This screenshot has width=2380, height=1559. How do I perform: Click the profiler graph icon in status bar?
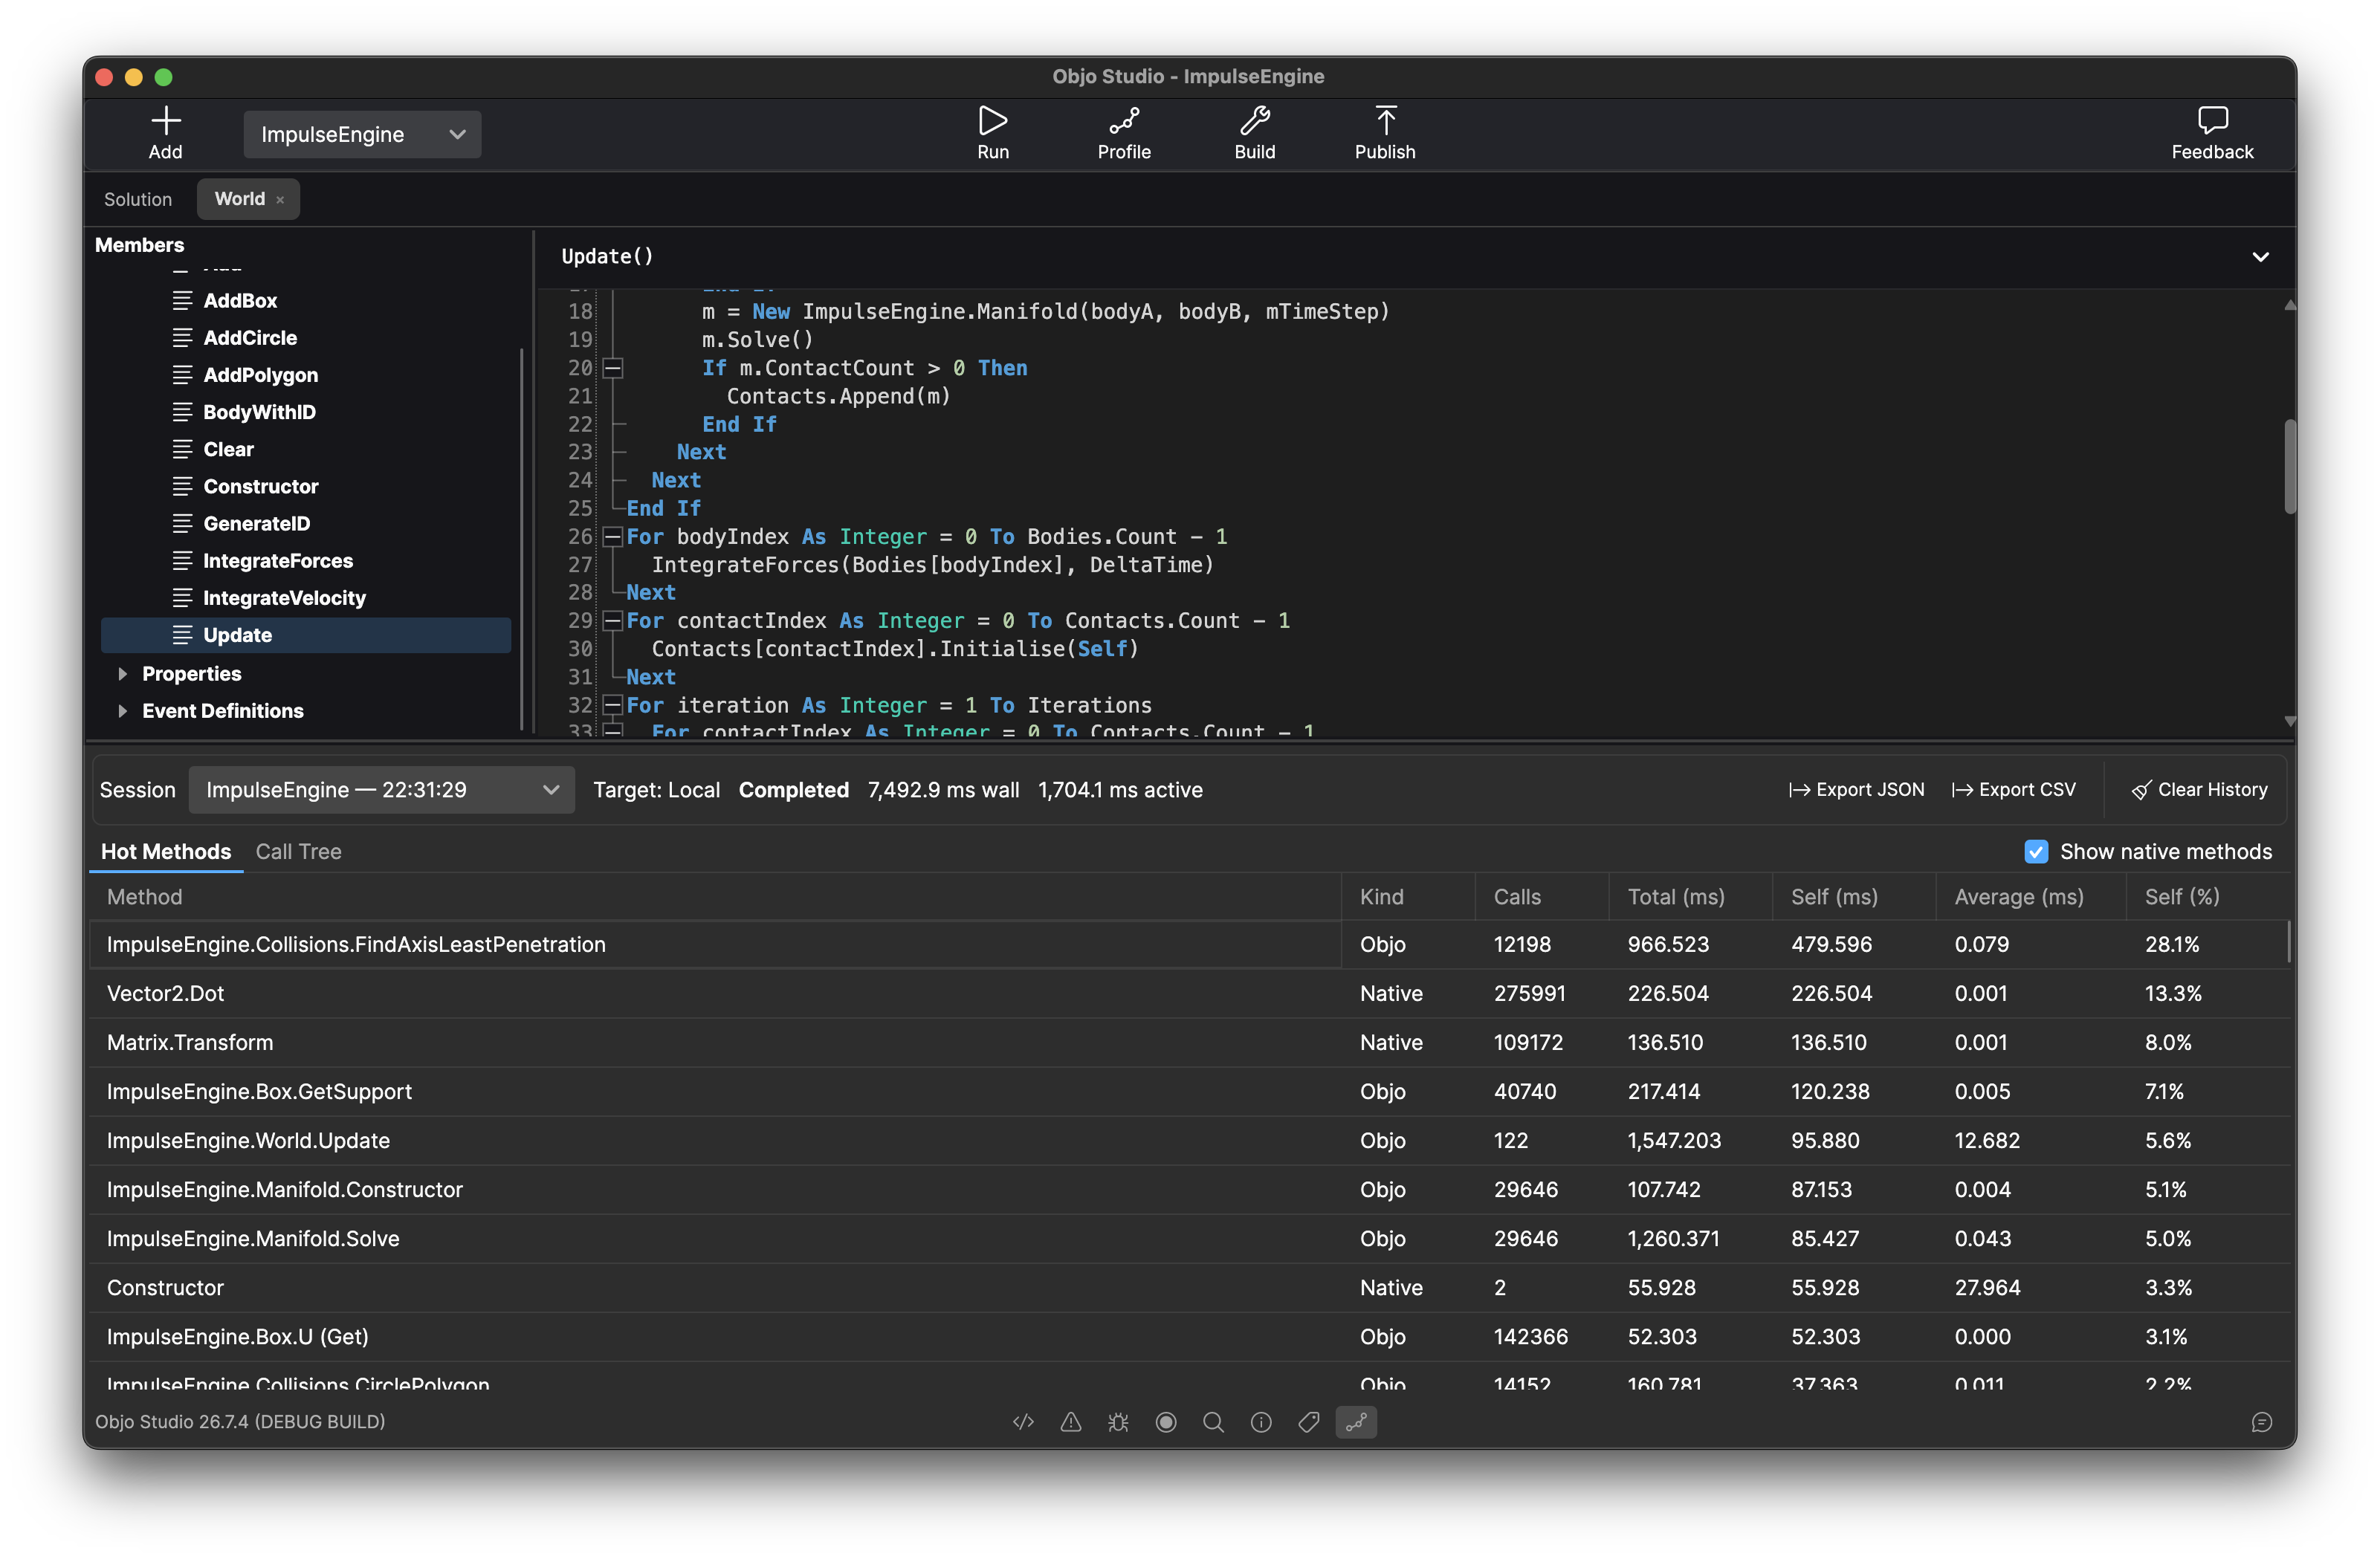tap(1356, 1422)
